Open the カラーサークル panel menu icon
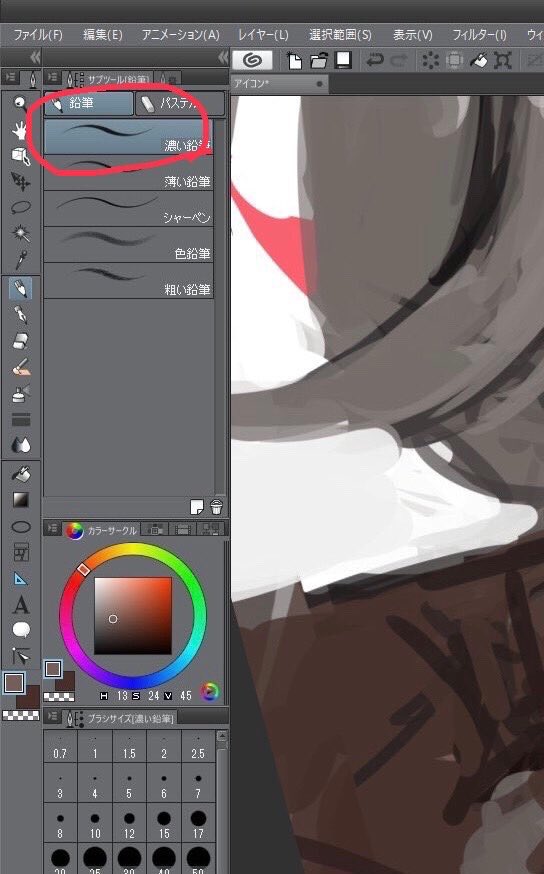Screen dimensions: 544x874 53,528
